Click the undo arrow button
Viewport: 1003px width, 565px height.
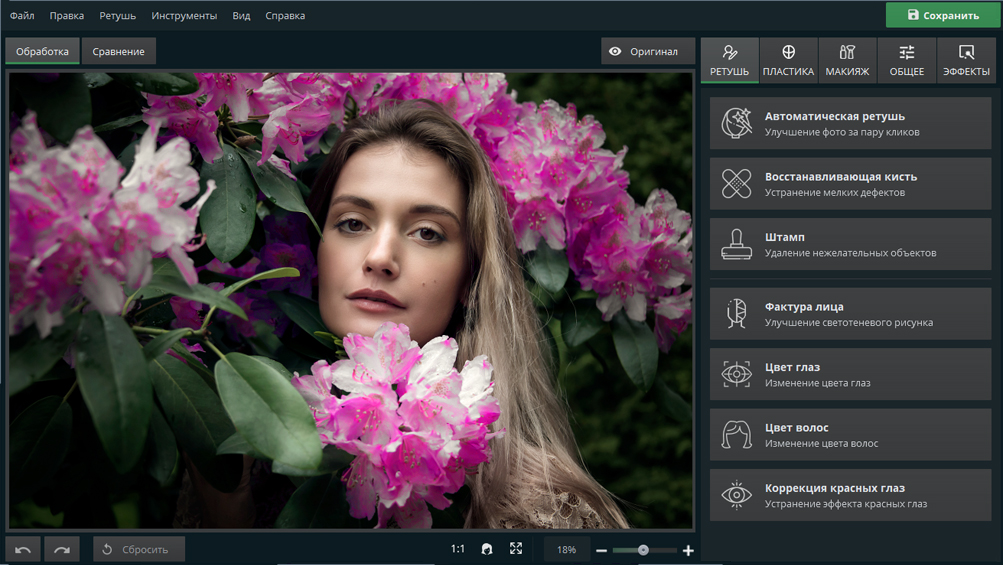point(23,550)
